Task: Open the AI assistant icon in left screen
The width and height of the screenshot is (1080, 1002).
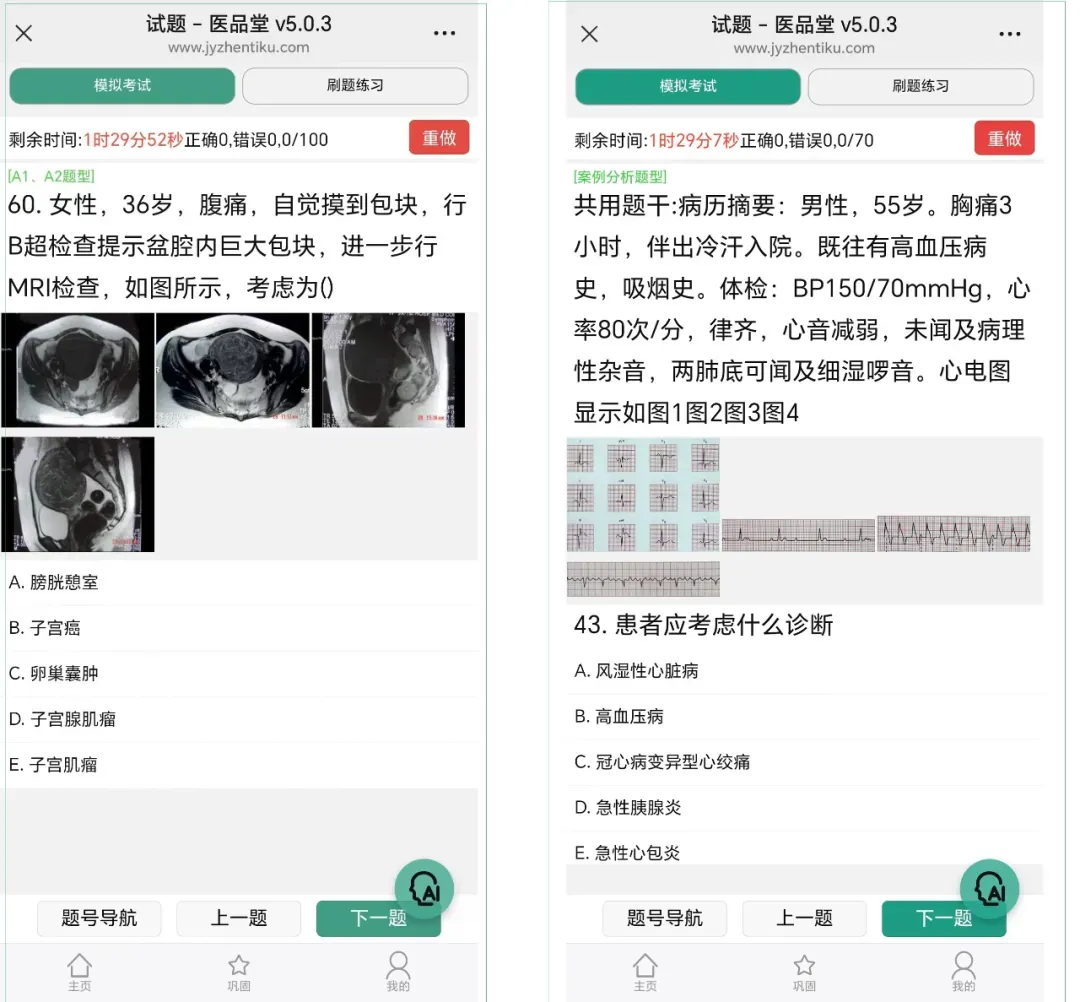Action: pyautogui.click(x=424, y=888)
